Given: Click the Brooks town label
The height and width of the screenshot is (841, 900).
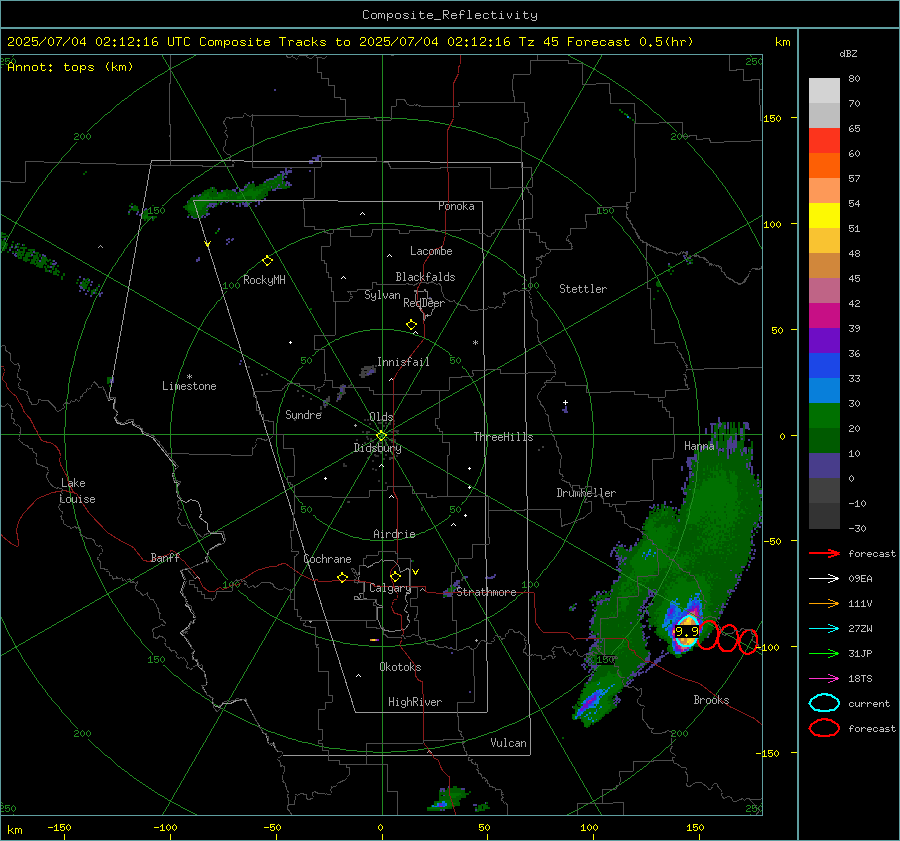Looking at the screenshot, I should (711, 700).
